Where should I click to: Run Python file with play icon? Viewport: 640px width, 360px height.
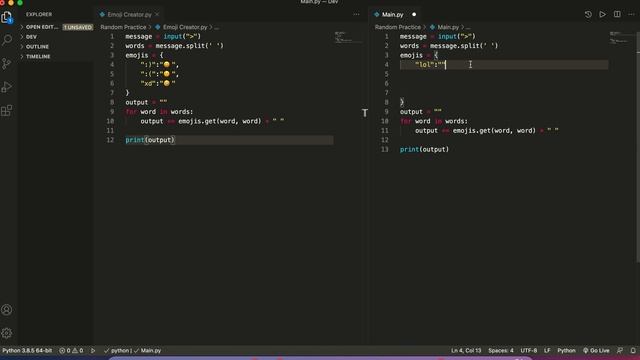point(602,14)
